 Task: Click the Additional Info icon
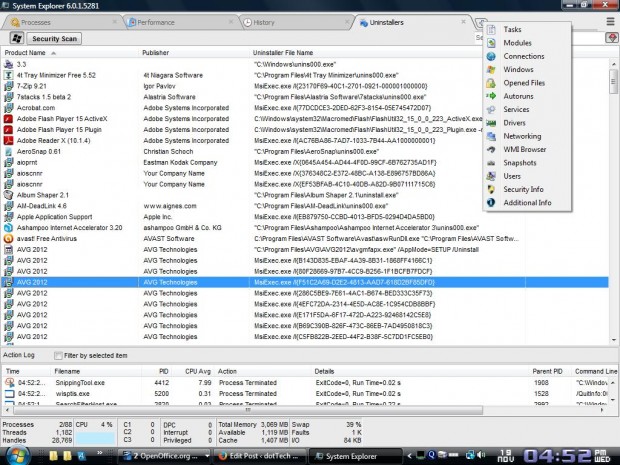click(x=491, y=202)
